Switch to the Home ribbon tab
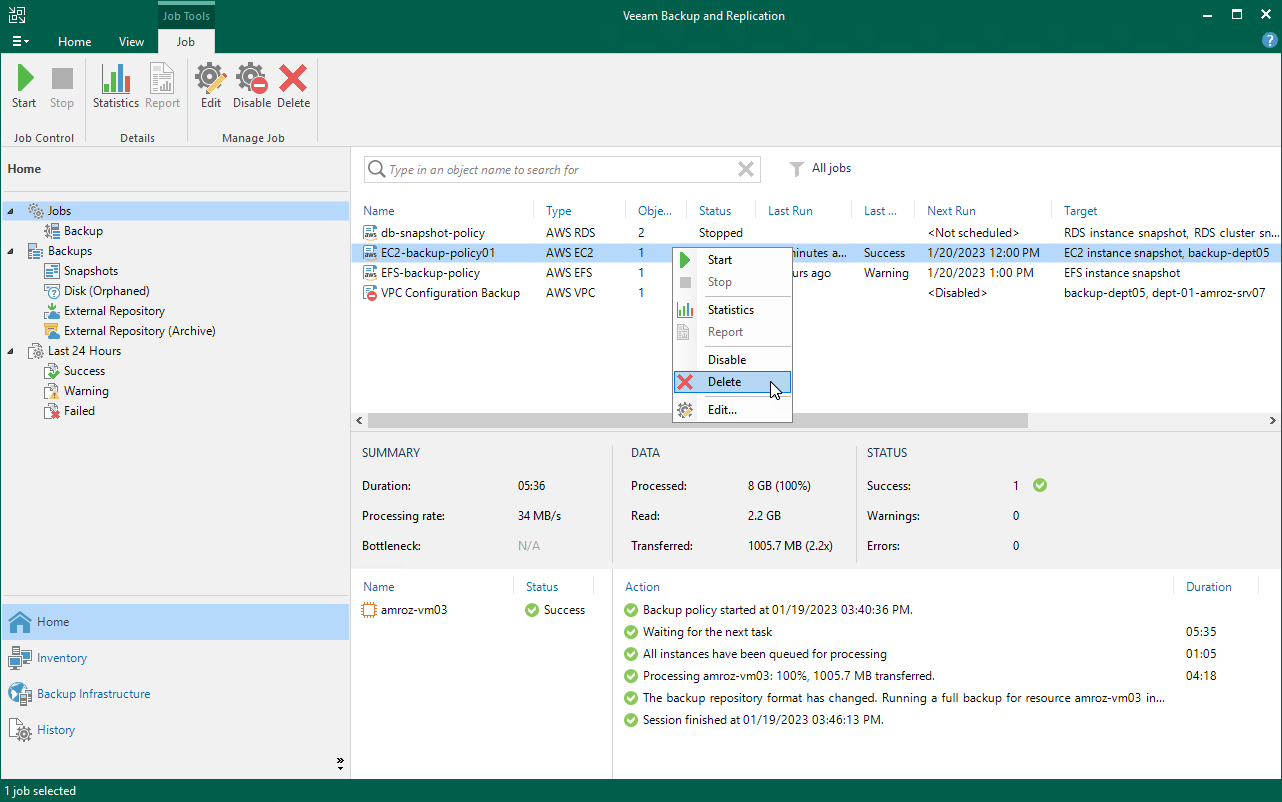 pyautogui.click(x=75, y=42)
